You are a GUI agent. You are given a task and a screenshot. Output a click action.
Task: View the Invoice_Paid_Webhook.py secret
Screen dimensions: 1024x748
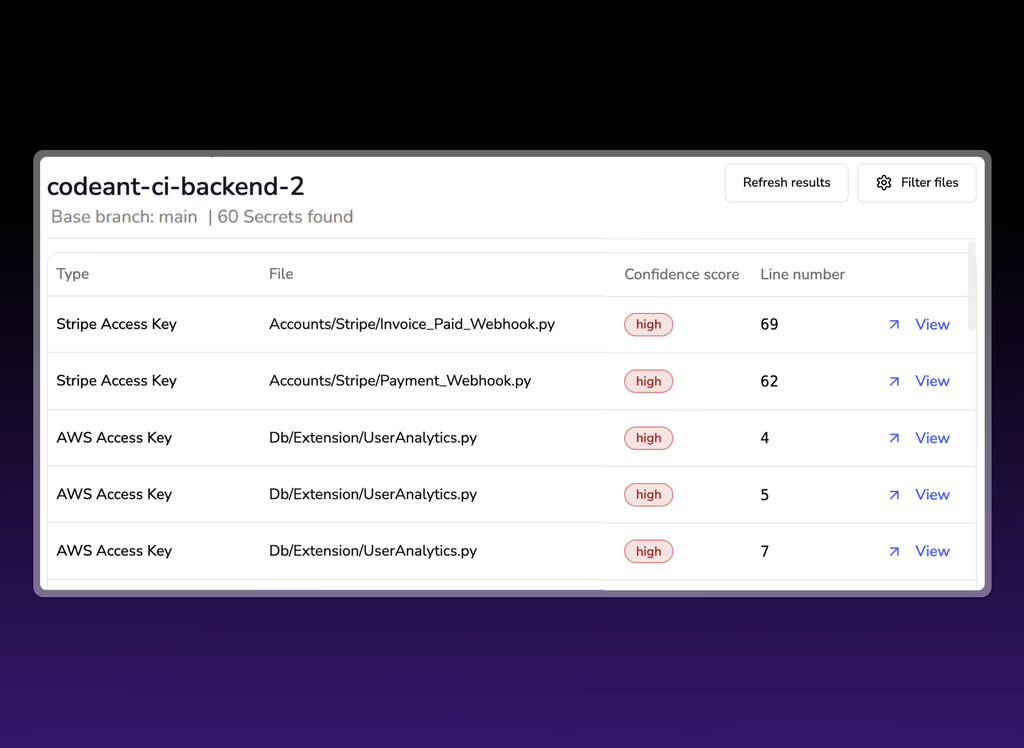click(932, 324)
